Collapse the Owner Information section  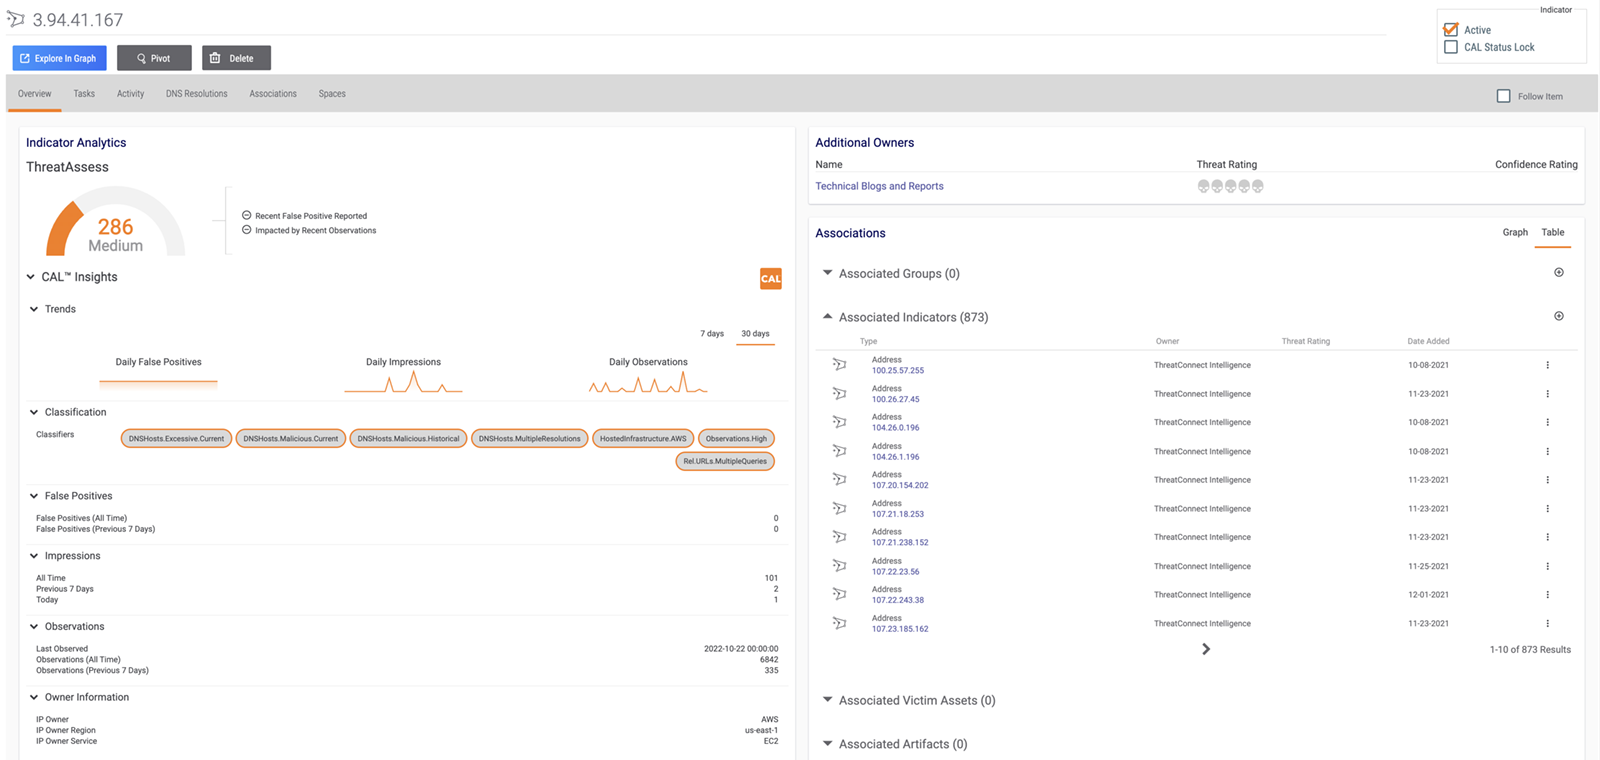click(x=34, y=698)
